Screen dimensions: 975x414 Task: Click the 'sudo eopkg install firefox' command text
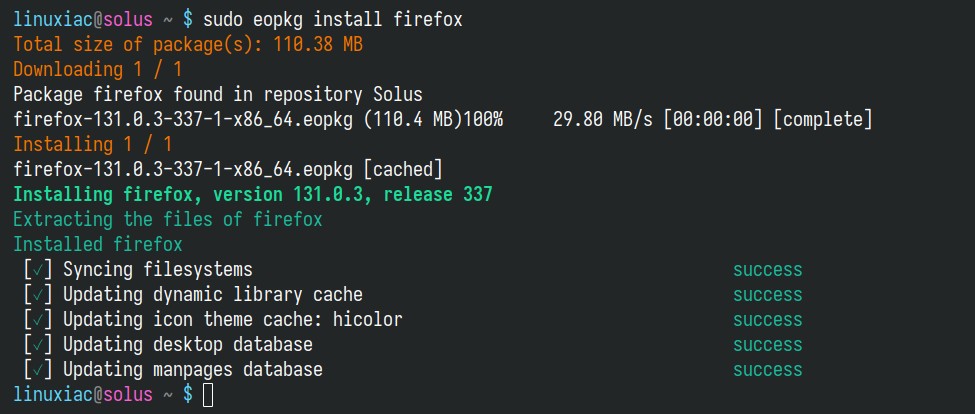333,20
